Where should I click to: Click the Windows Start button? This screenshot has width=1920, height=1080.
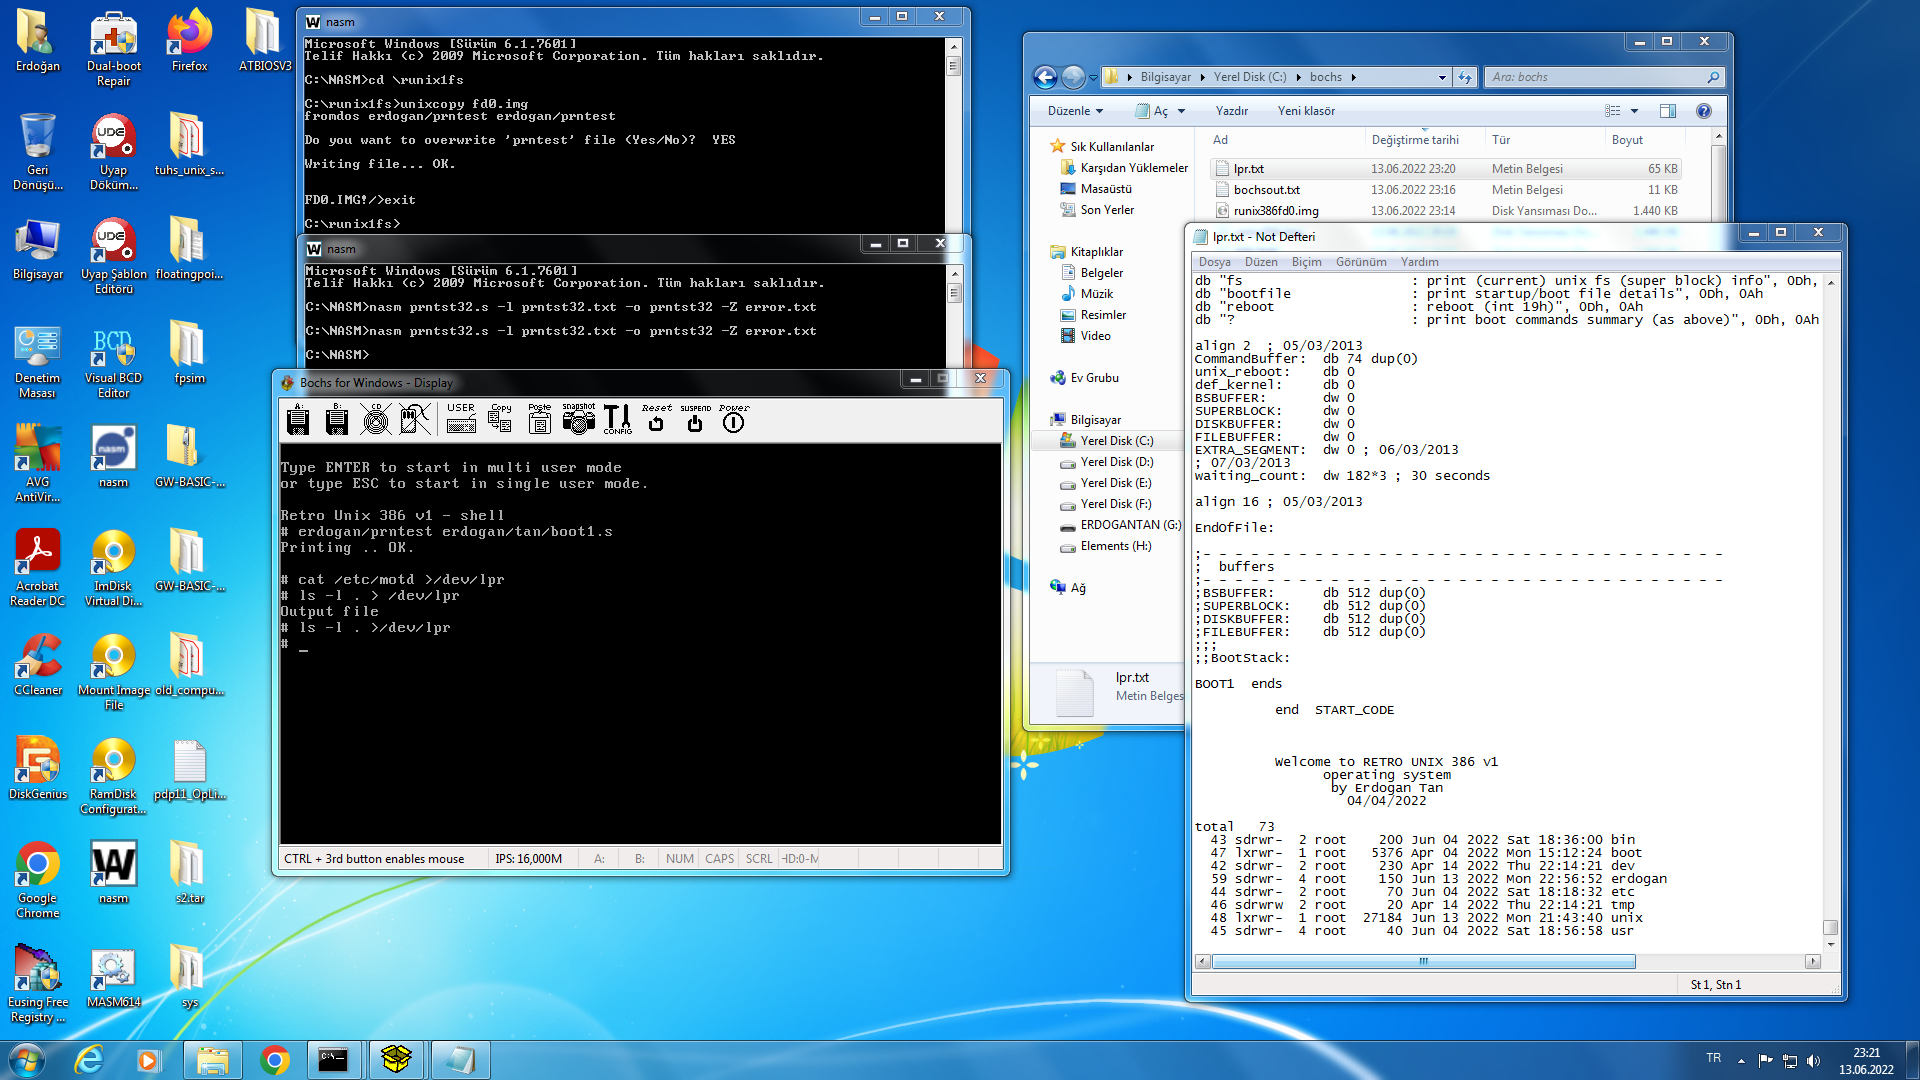[x=27, y=1059]
